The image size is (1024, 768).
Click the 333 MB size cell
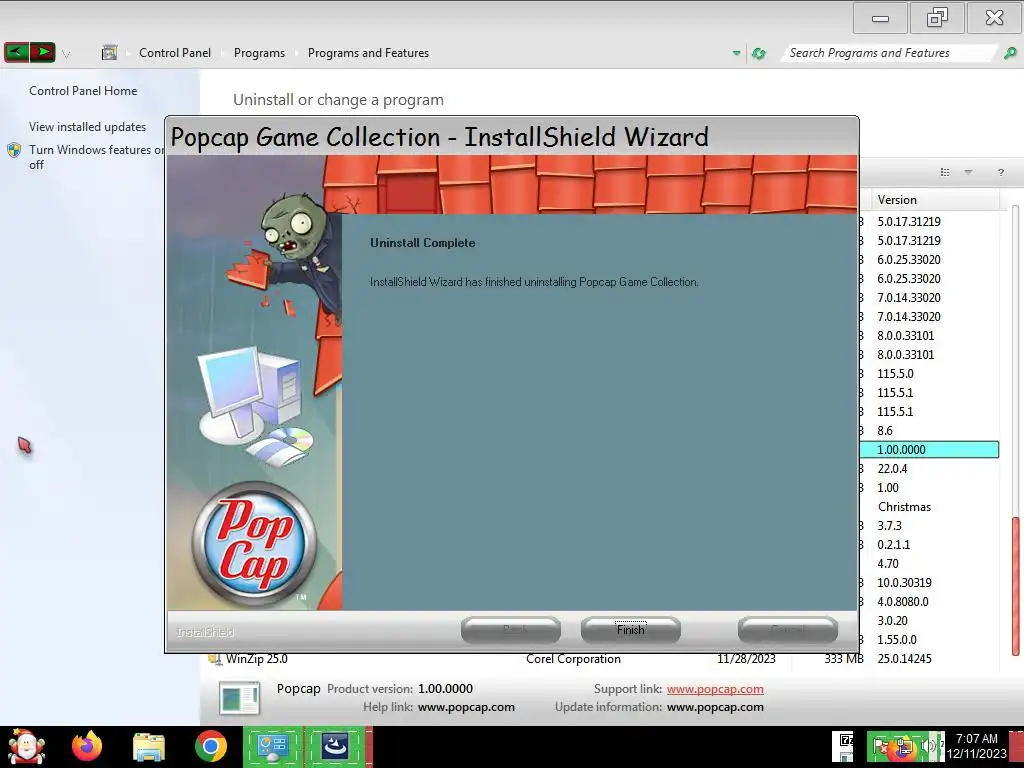point(843,659)
